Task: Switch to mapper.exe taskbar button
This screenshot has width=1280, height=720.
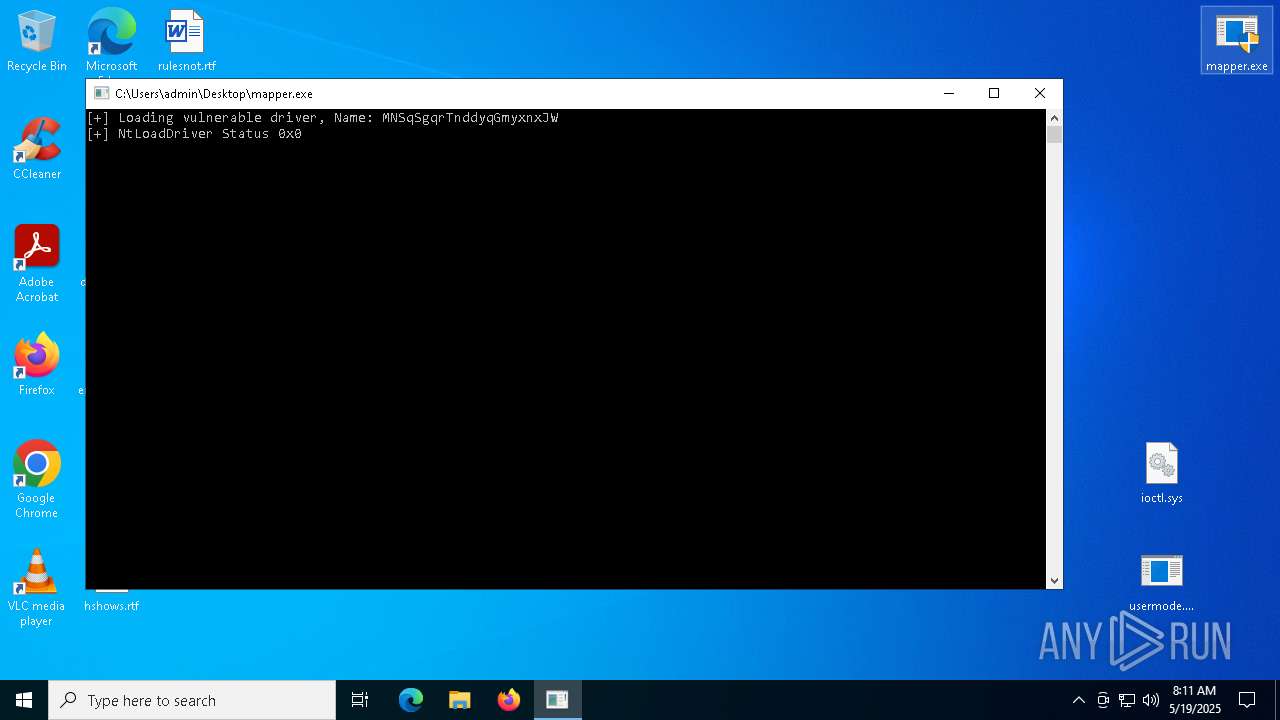Action: pos(557,700)
